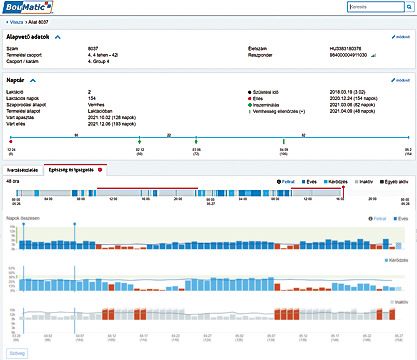This screenshot has width=417, height=360.
Task: Click the BouMatic logo
Action: point(27,7)
